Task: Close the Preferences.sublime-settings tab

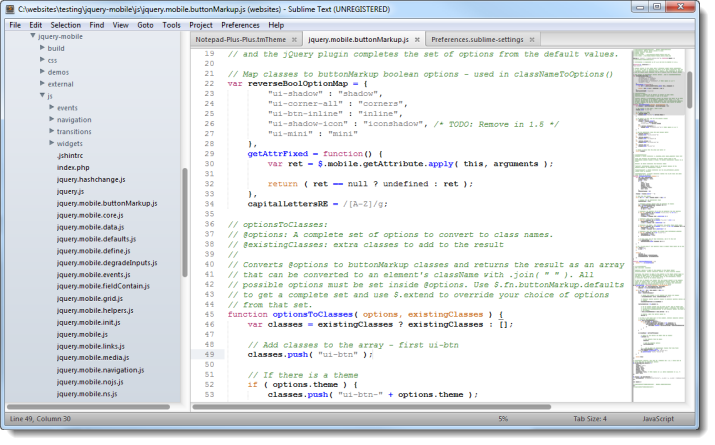Action: click(532, 40)
